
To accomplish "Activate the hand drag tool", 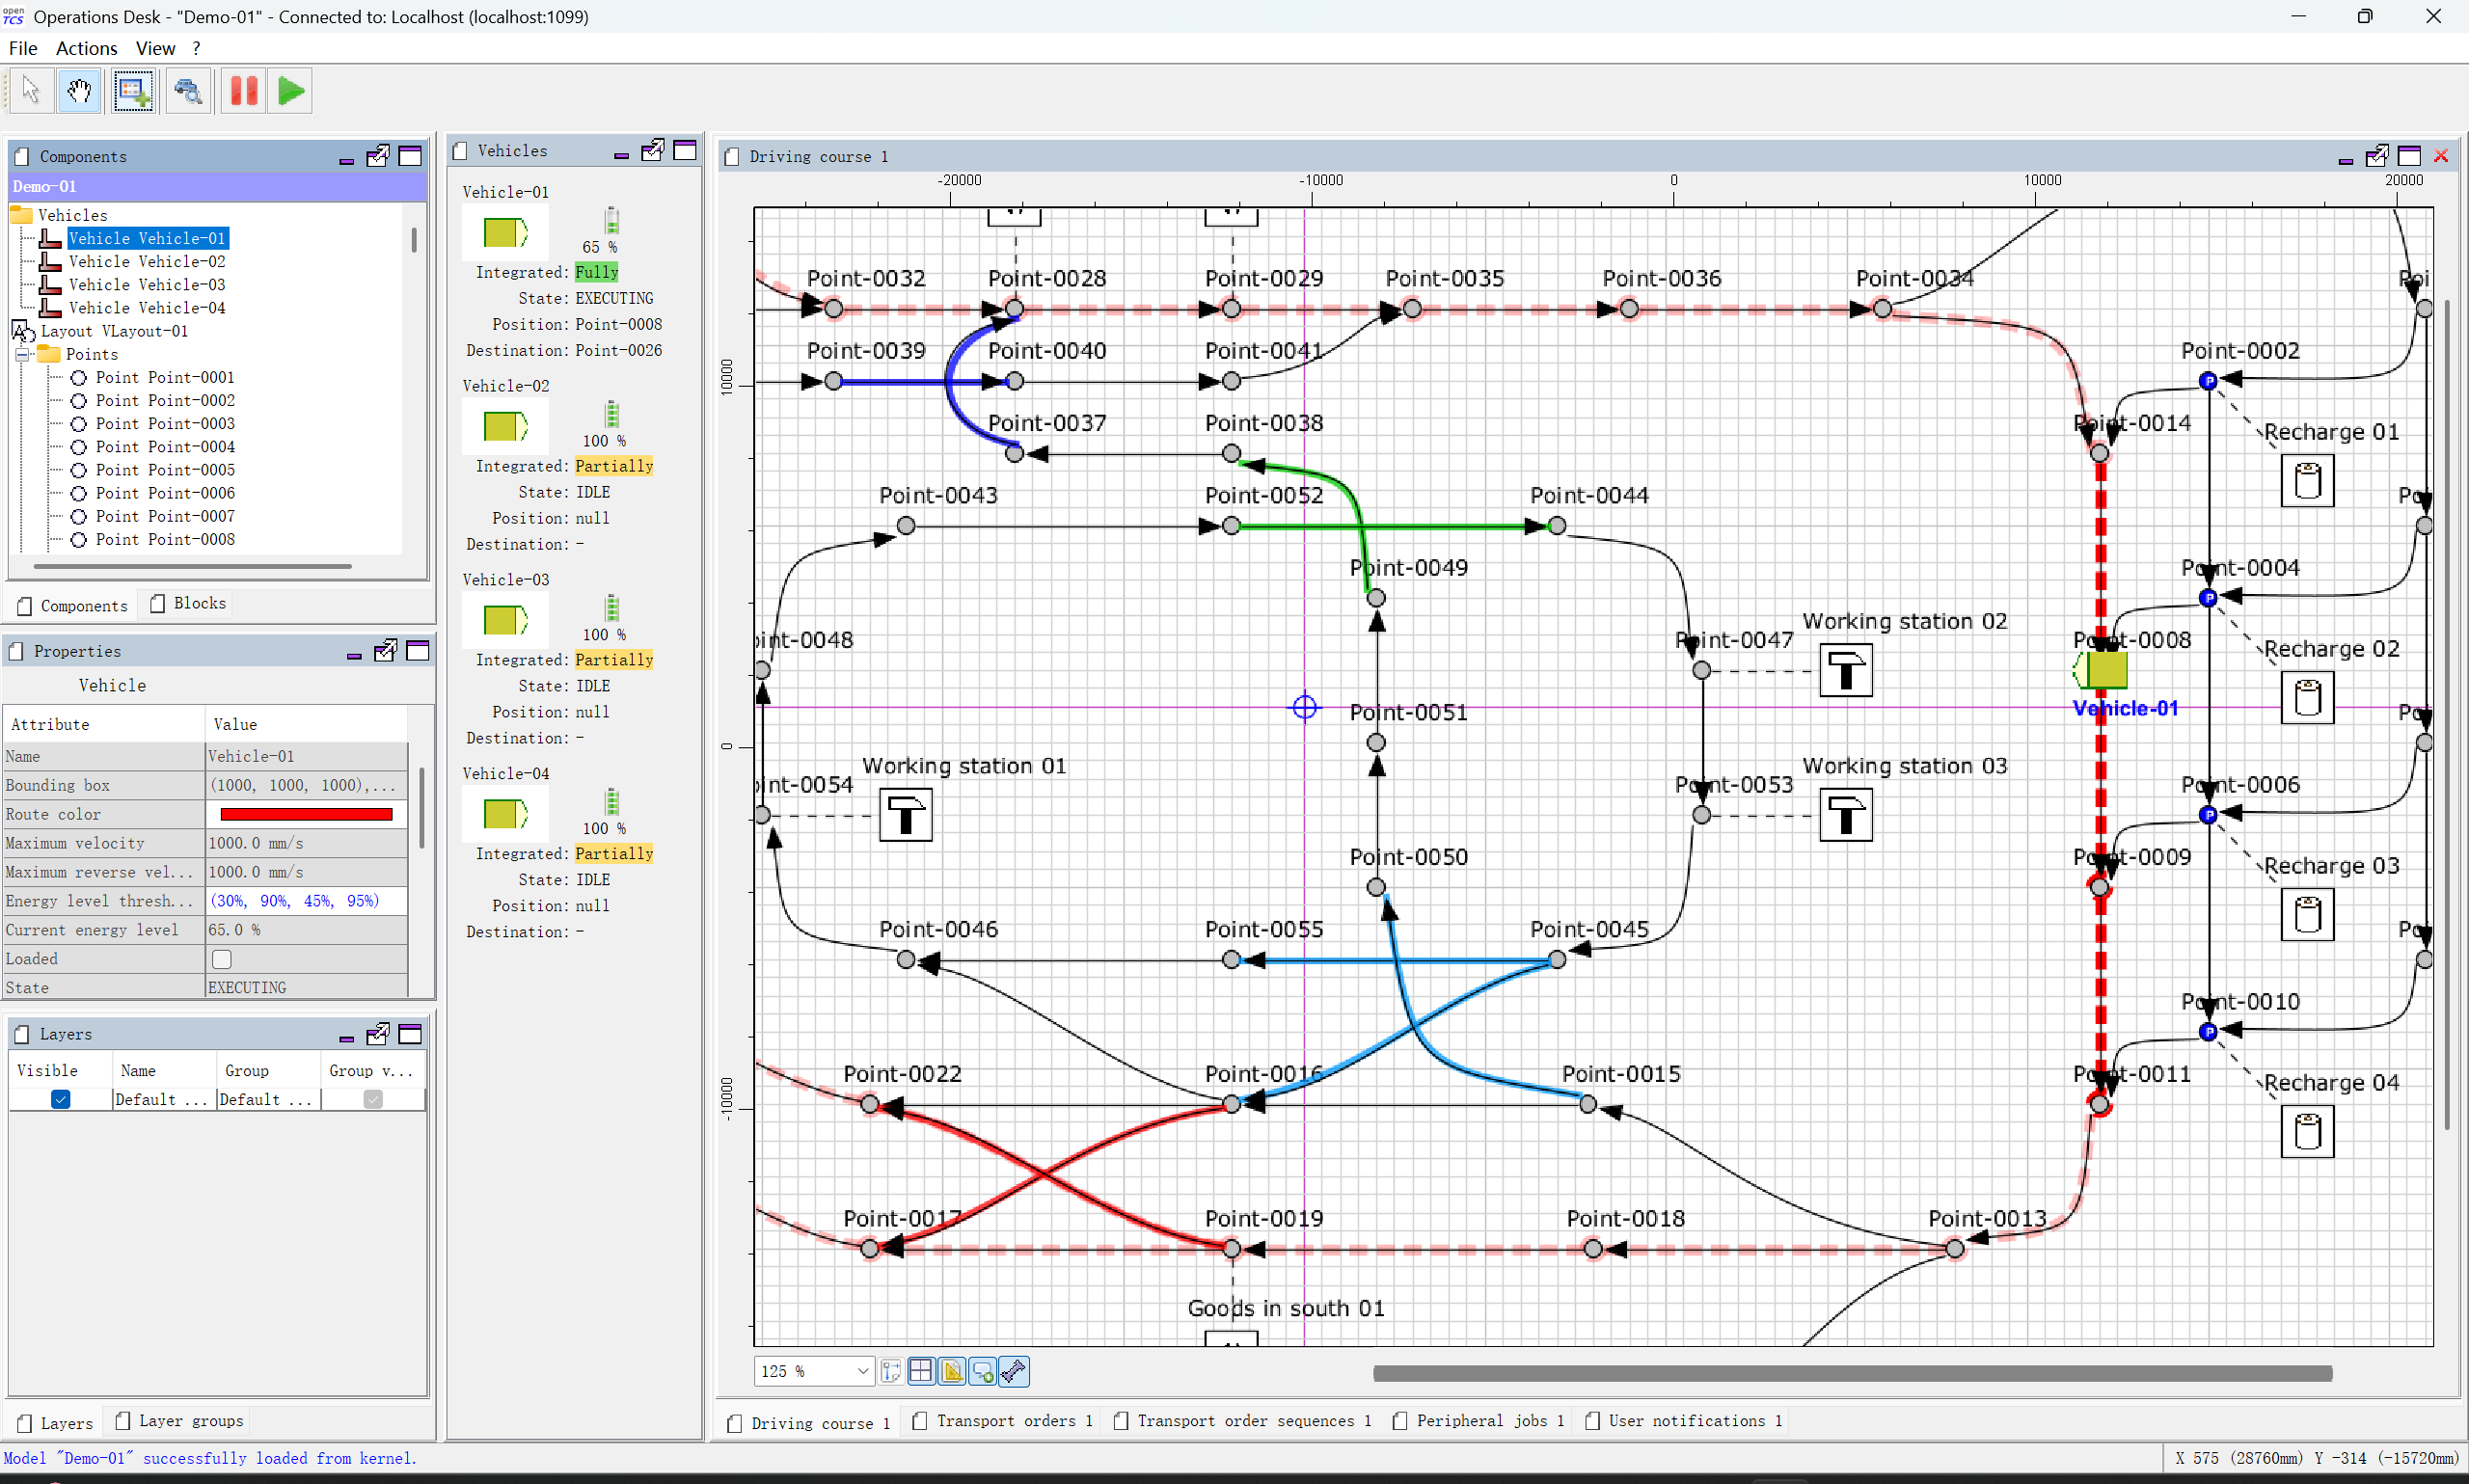I will pyautogui.click(x=80, y=91).
